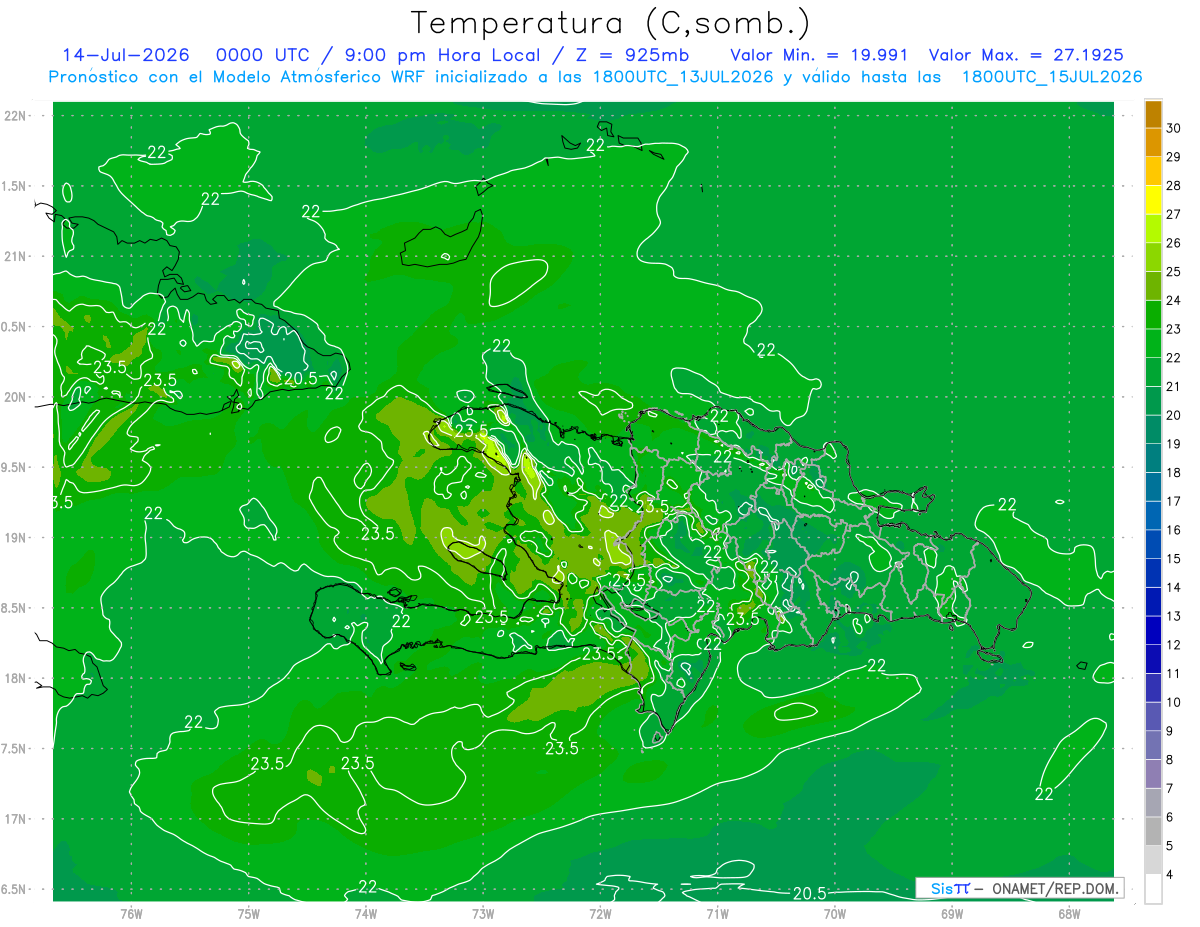Click the "20N" latitude axis label
The image size is (1200, 927).
coord(16,397)
